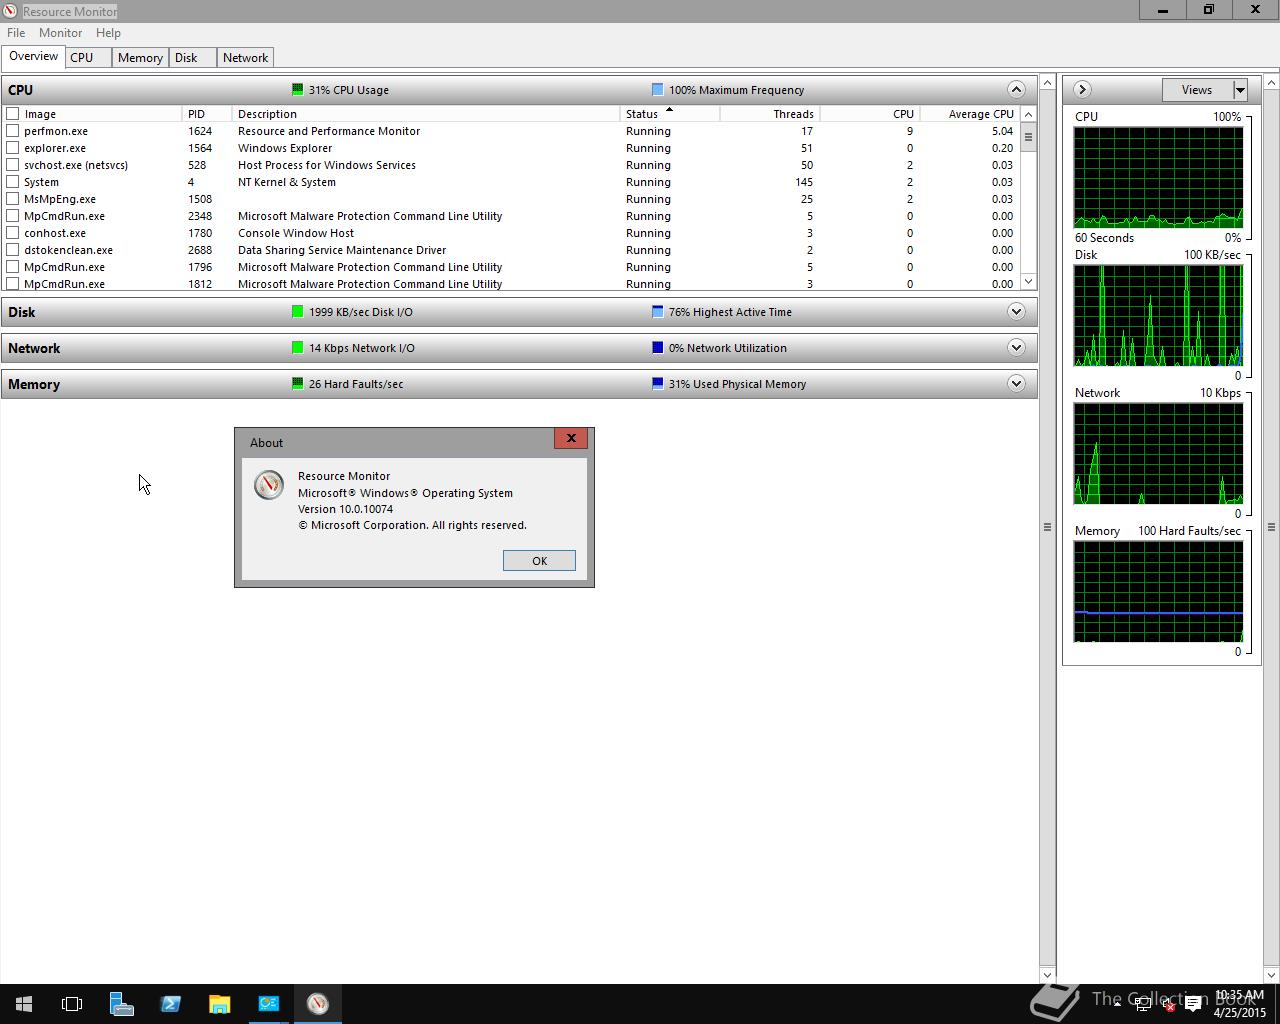Check the MsMpEng.exe process checkbox

coord(13,199)
